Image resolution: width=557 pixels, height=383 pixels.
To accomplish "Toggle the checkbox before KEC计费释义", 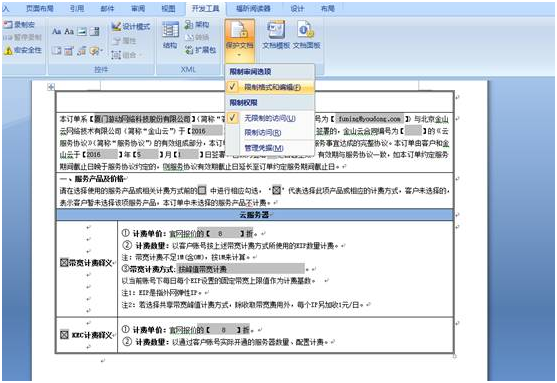I will [64, 335].
